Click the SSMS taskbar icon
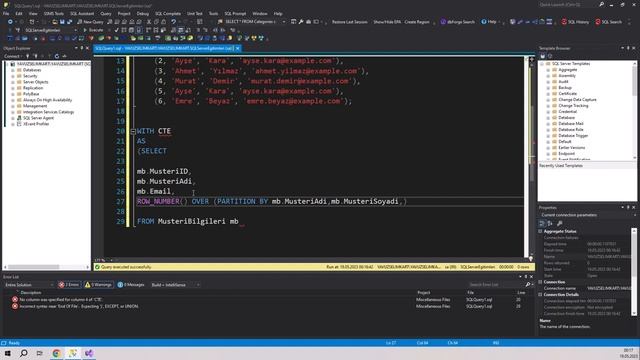Image resolution: width=640 pixels, height=360 pixels. (x=73, y=353)
